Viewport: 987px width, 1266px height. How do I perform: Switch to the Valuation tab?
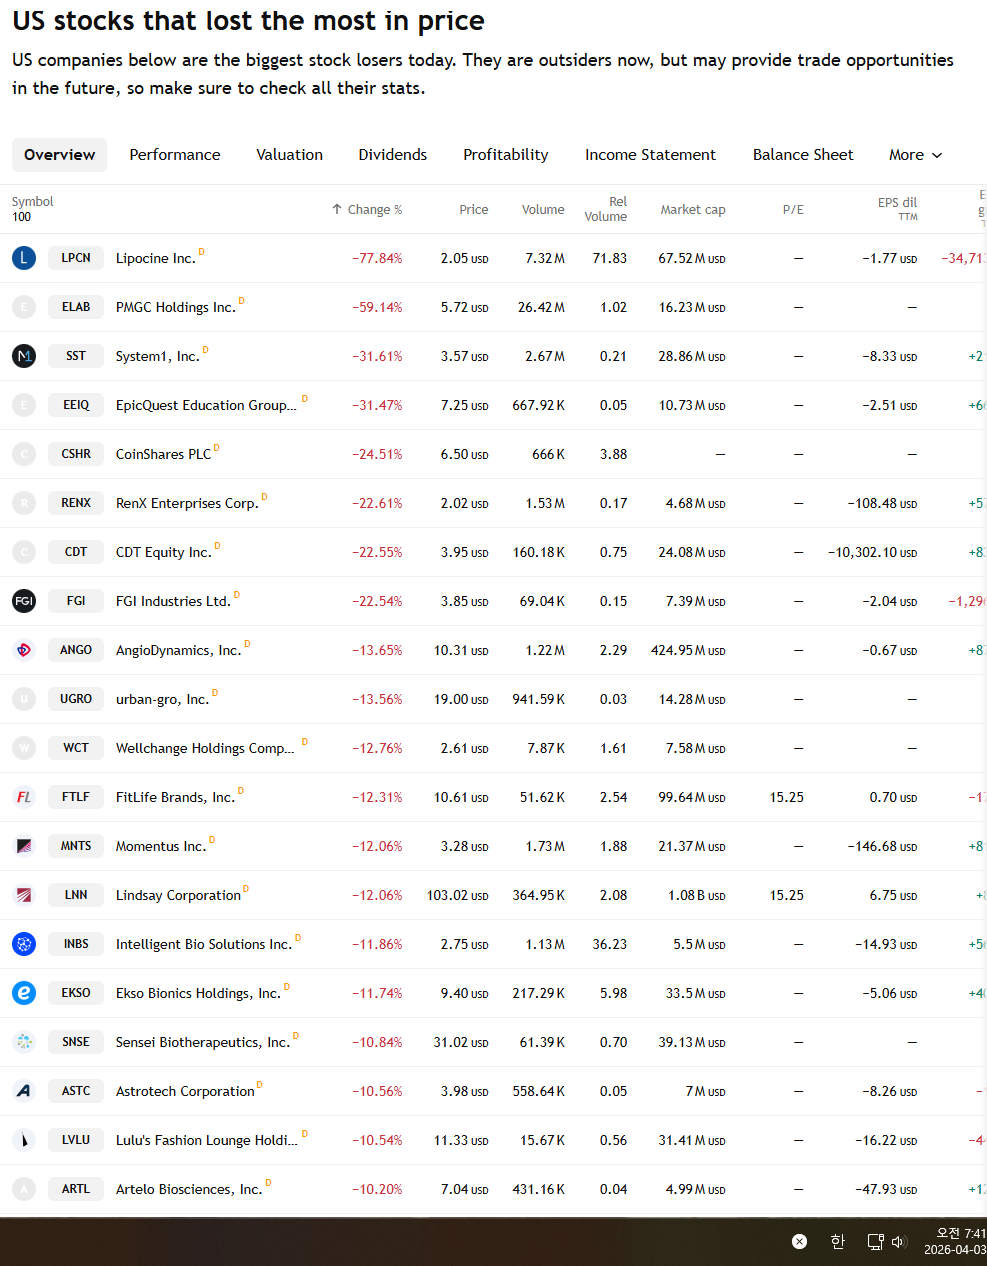click(290, 155)
